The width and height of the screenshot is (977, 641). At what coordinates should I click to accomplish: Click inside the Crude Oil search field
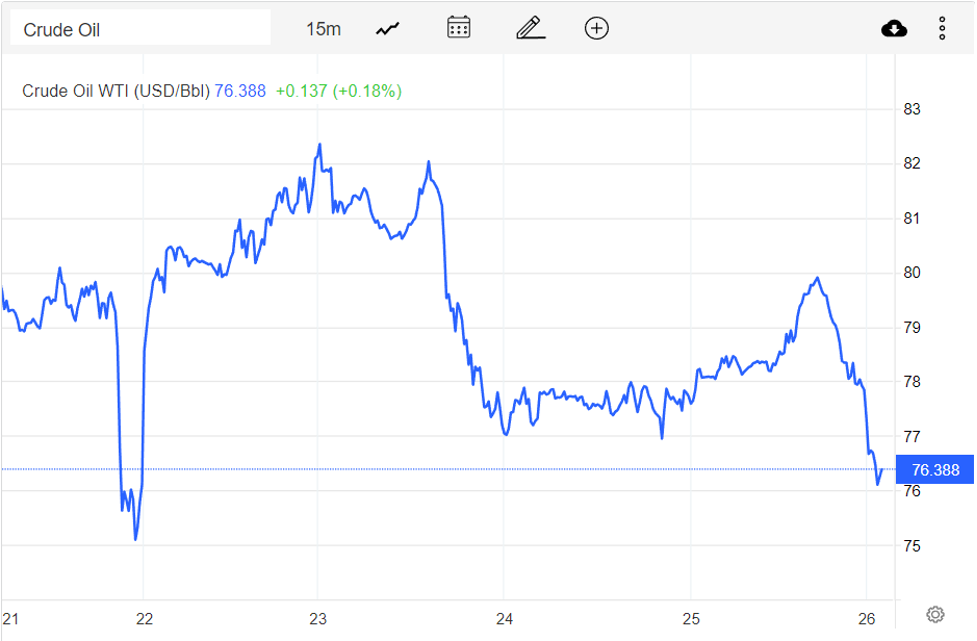point(140,27)
